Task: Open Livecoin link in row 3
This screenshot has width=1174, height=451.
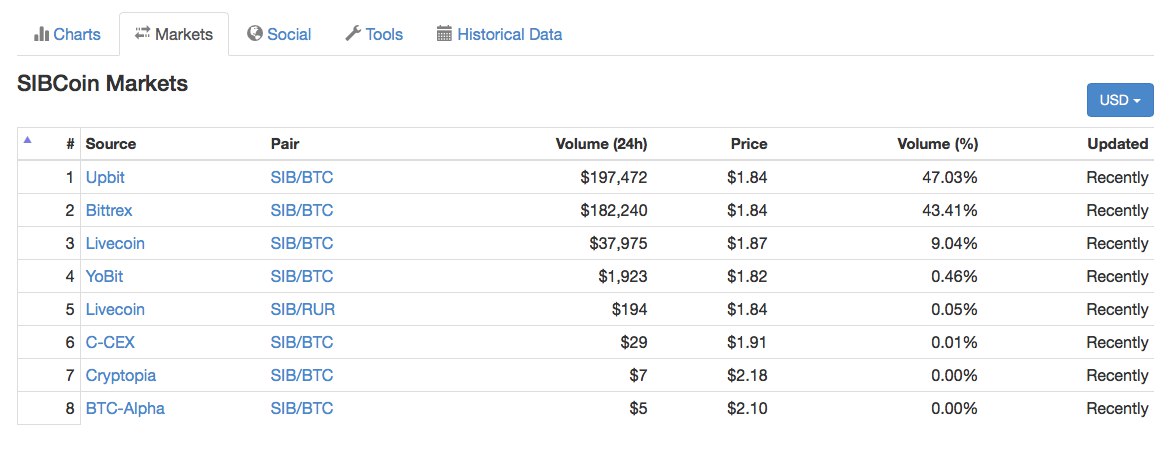Action: 115,243
